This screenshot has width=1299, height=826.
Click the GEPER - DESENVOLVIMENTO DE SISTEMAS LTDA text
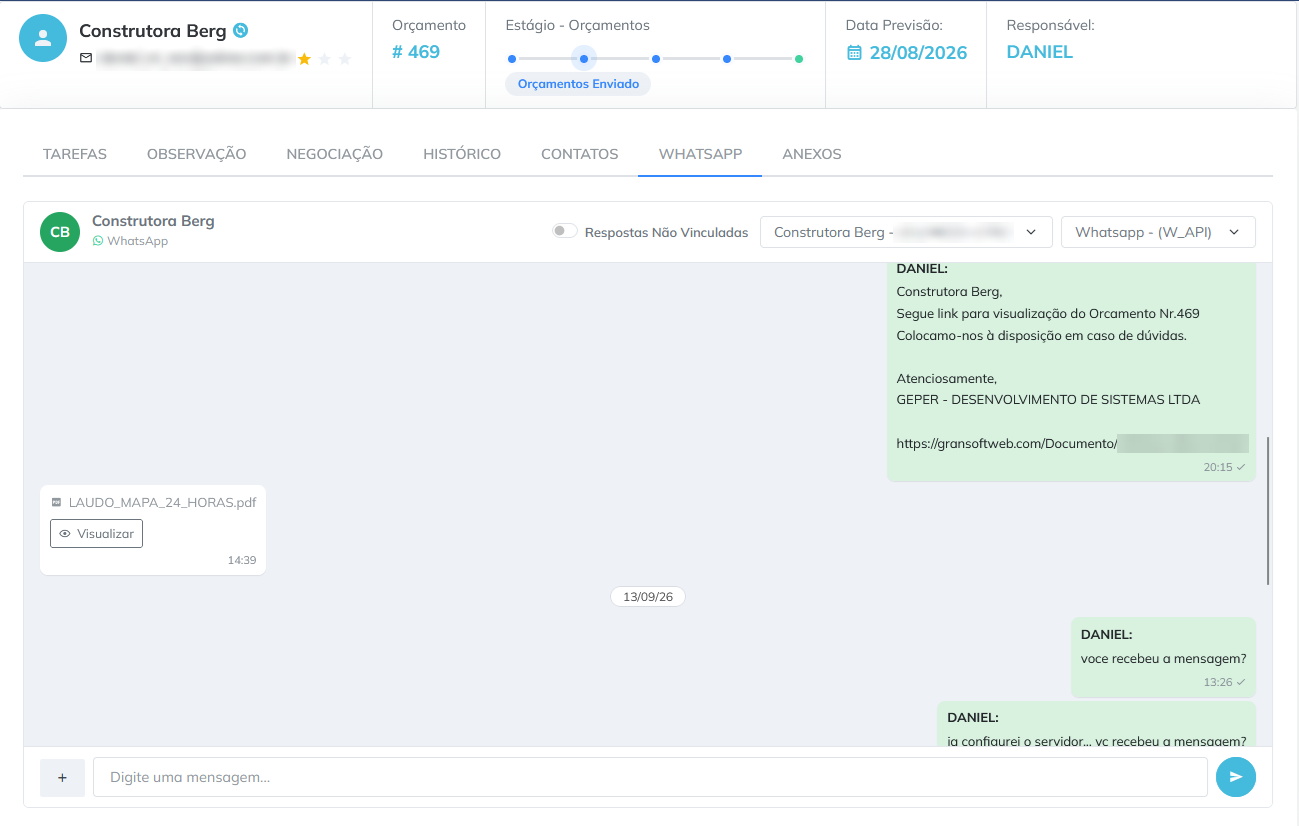(1048, 400)
